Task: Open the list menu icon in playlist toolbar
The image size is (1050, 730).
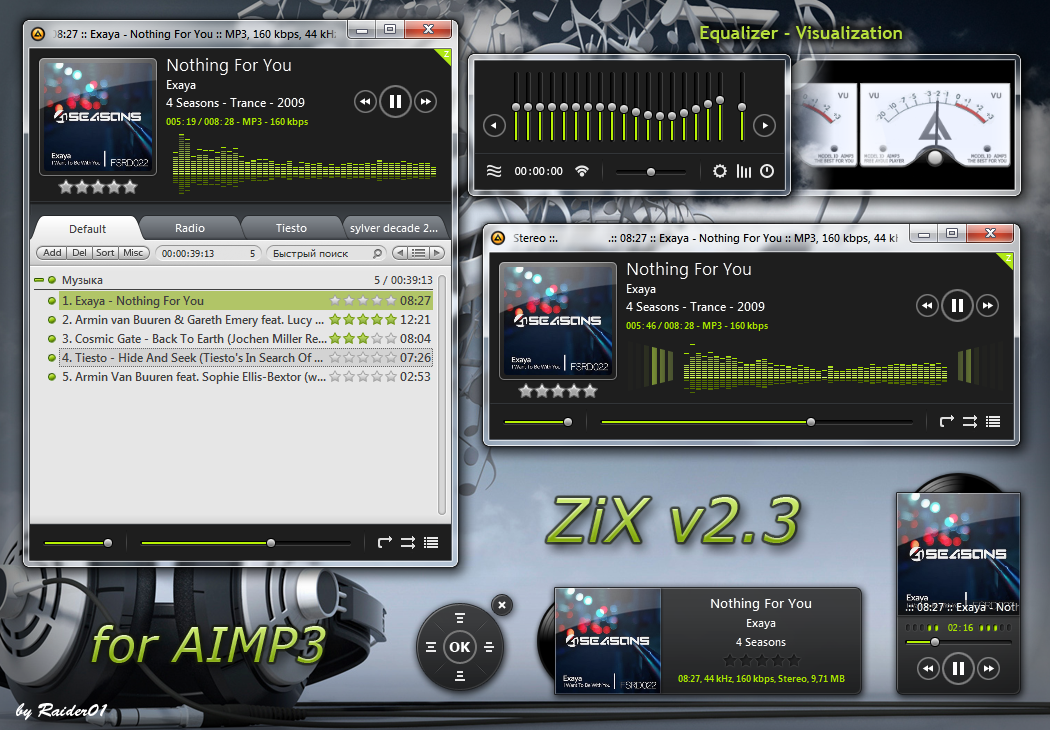Action: point(419,253)
